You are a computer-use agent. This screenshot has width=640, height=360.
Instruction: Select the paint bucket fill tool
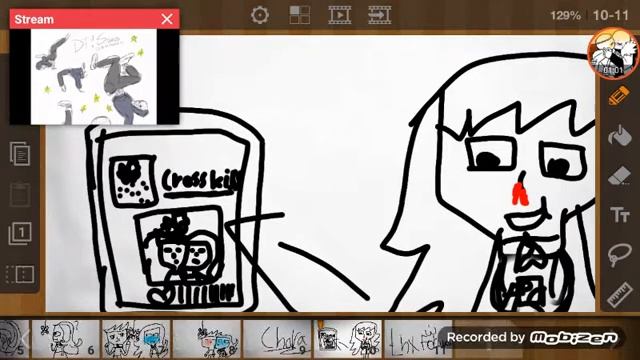pos(620,135)
